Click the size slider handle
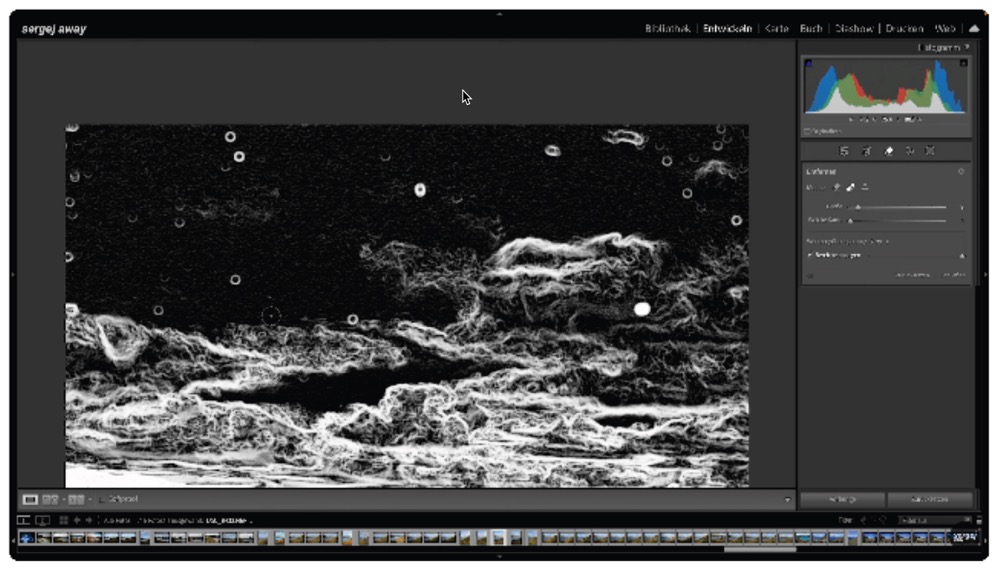This screenshot has width=1000, height=568. pos(858,207)
